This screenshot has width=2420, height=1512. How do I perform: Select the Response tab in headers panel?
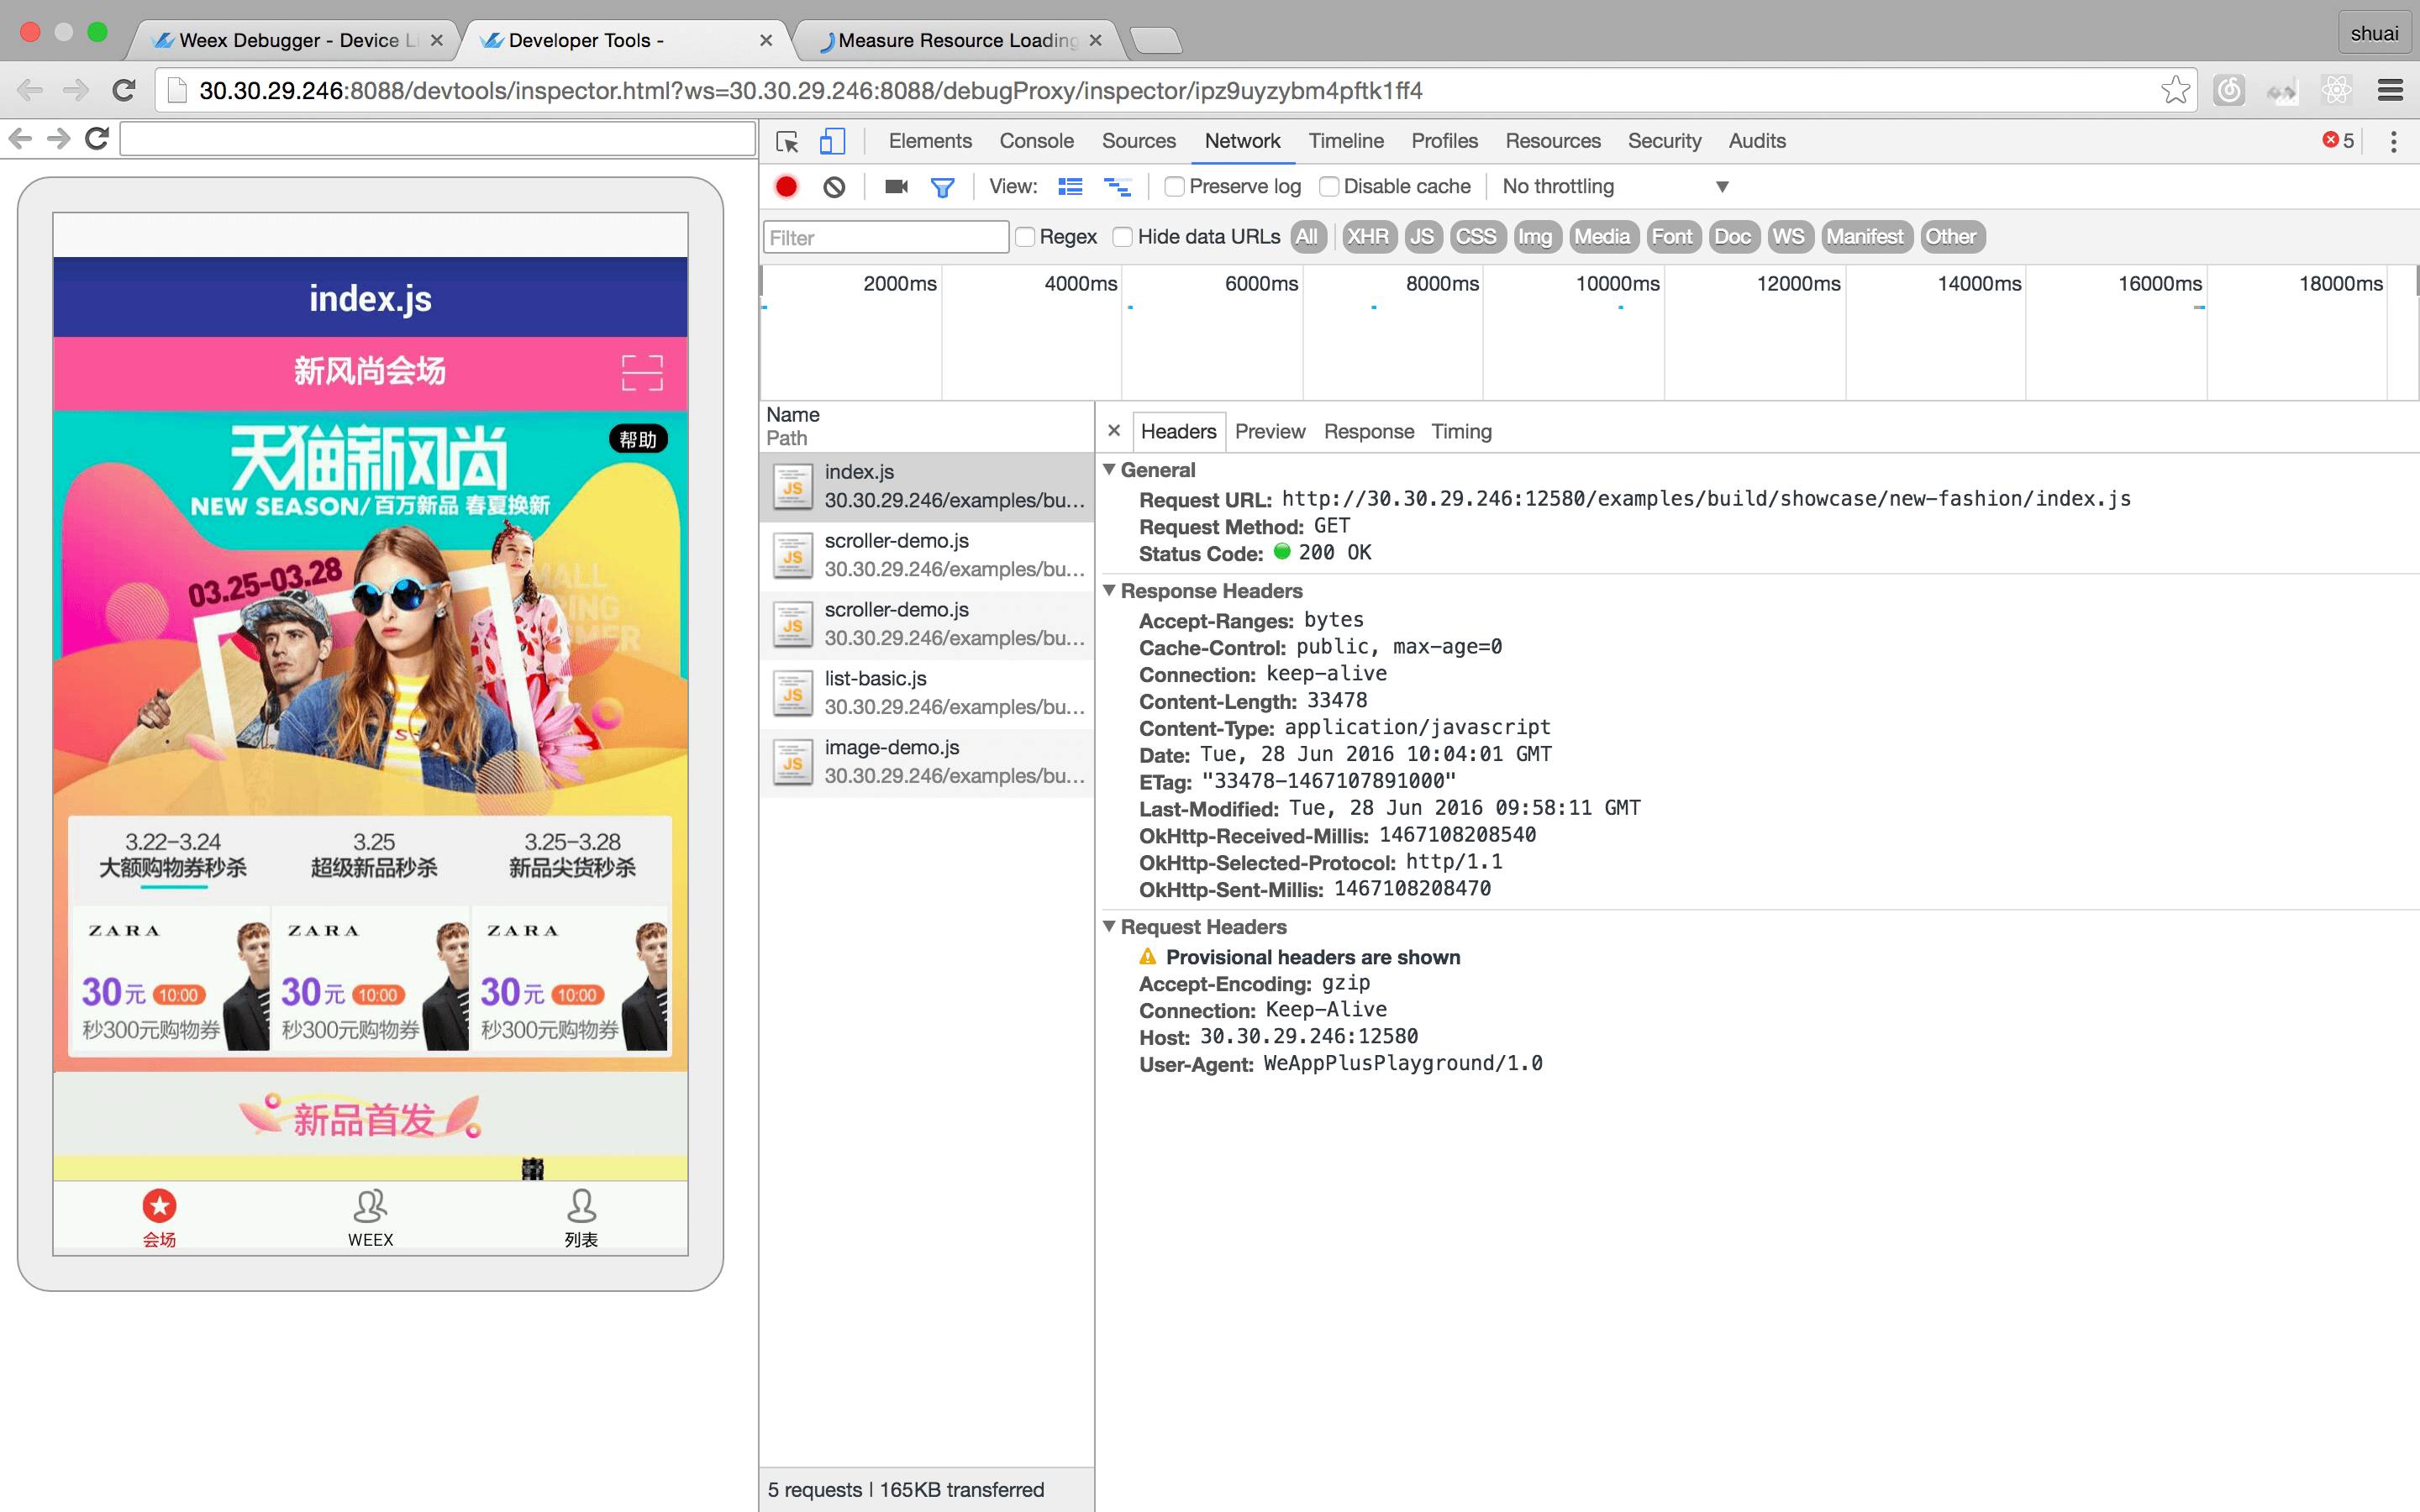tap(1368, 430)
